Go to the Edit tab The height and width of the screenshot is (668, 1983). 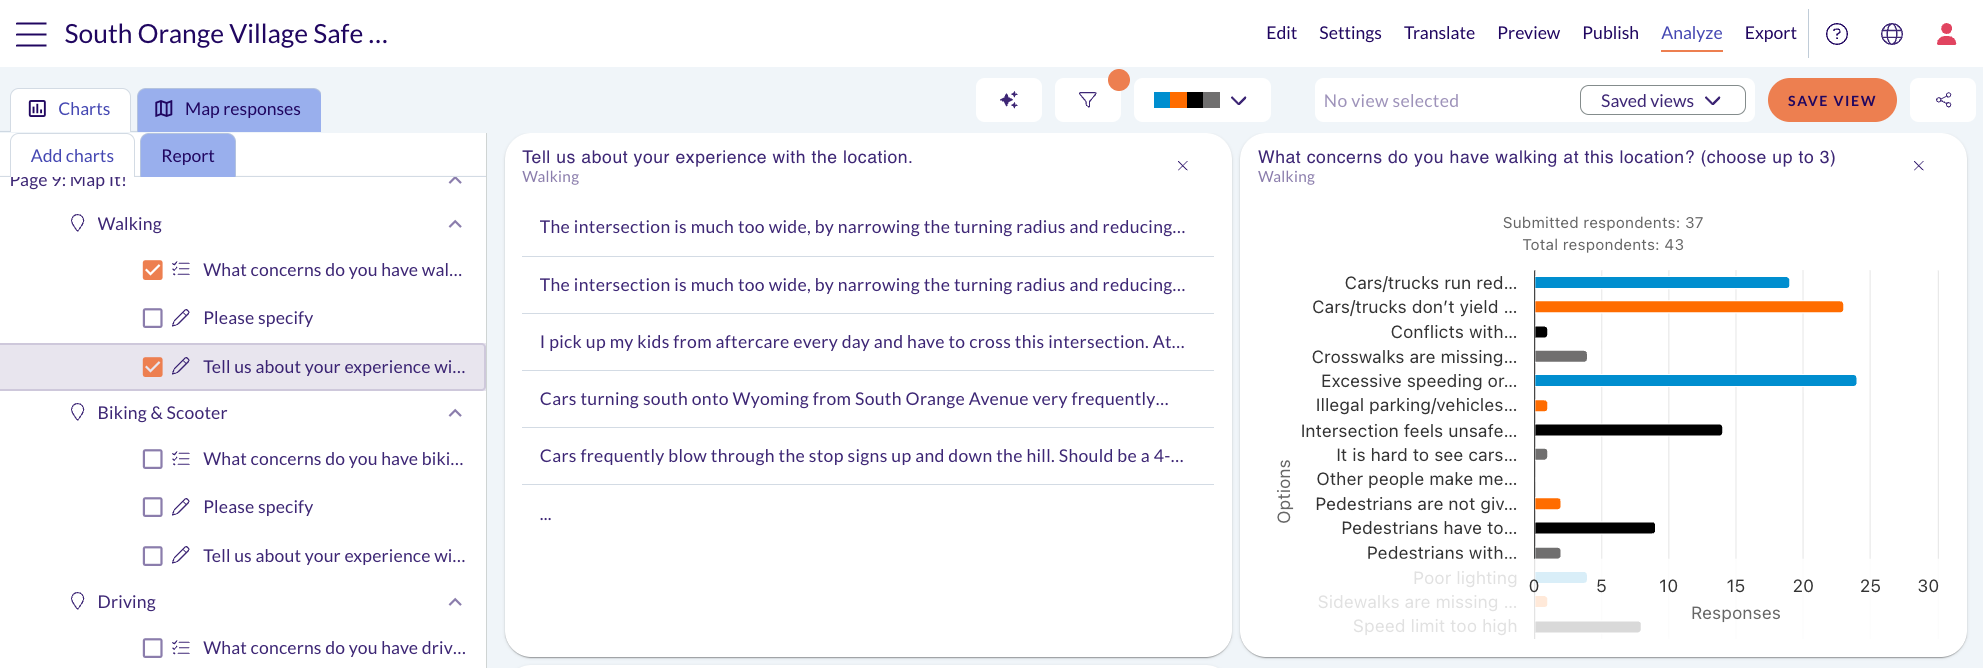click(1281, 33)
